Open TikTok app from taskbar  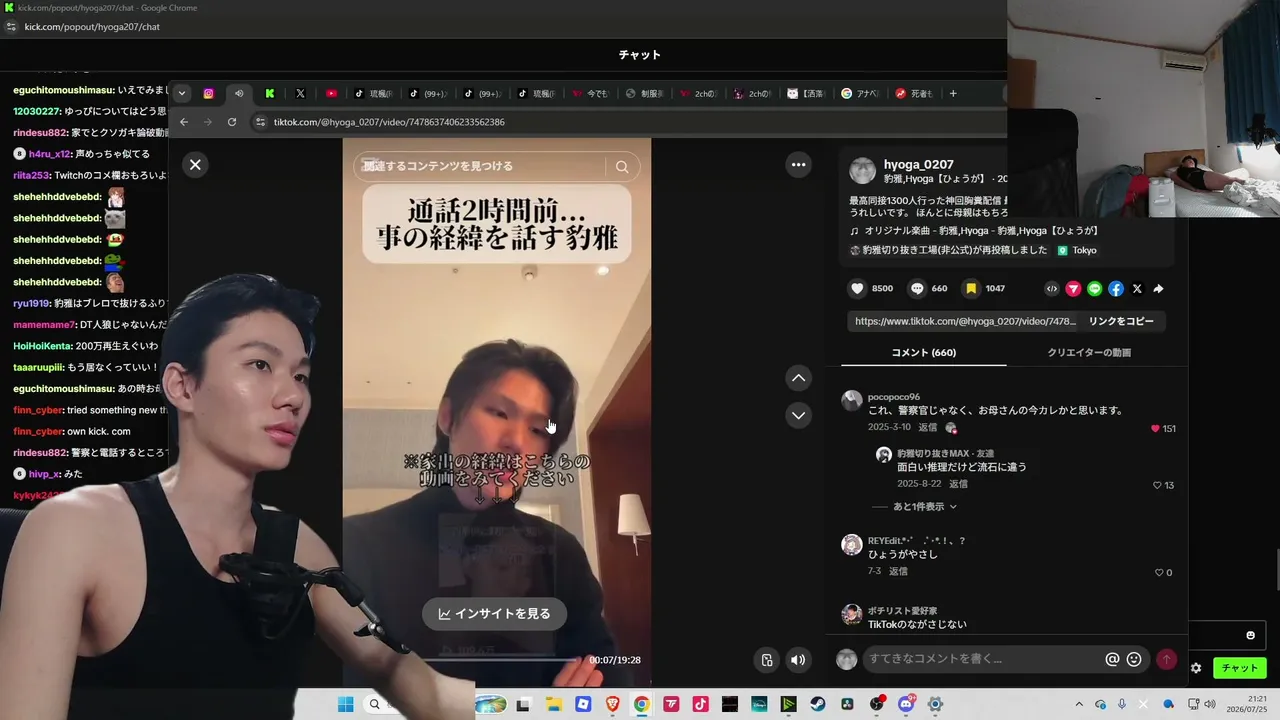[x=700, y=704]
